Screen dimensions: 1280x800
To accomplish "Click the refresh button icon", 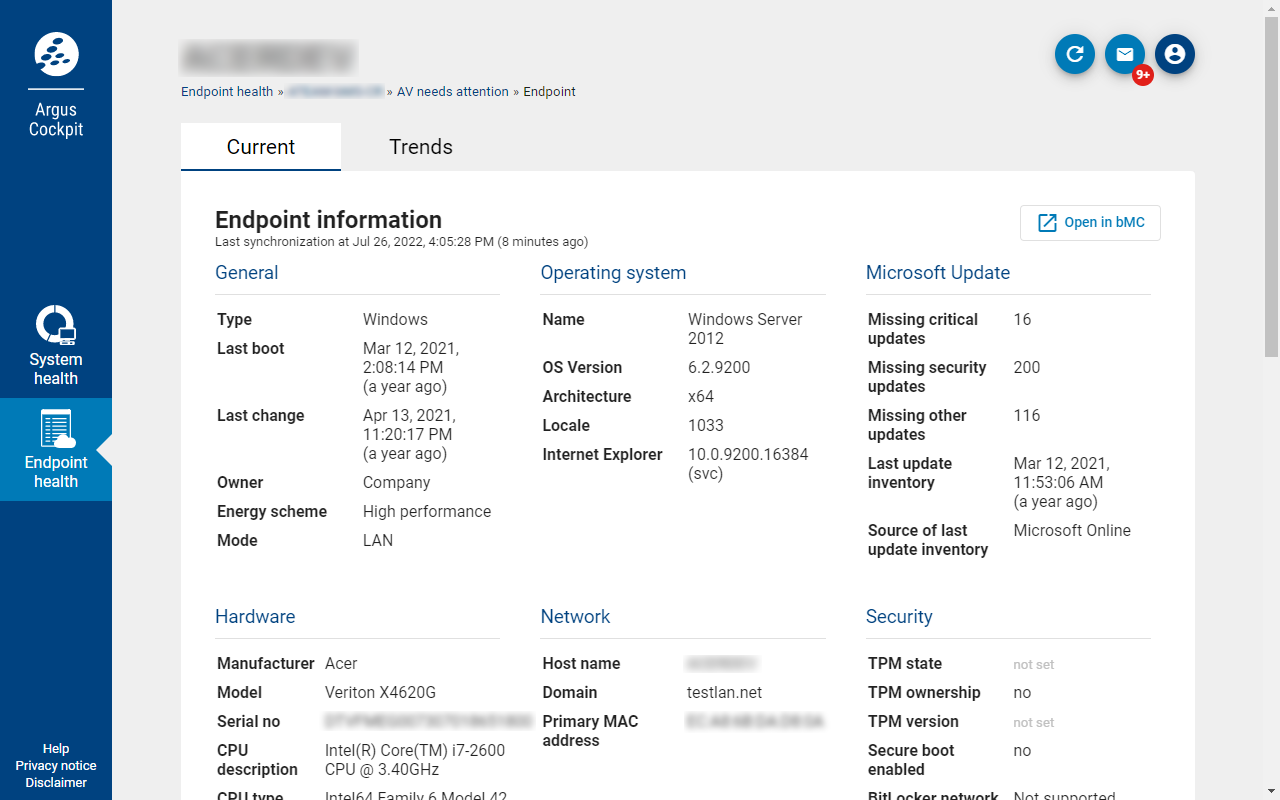I will coord(1075,54).
